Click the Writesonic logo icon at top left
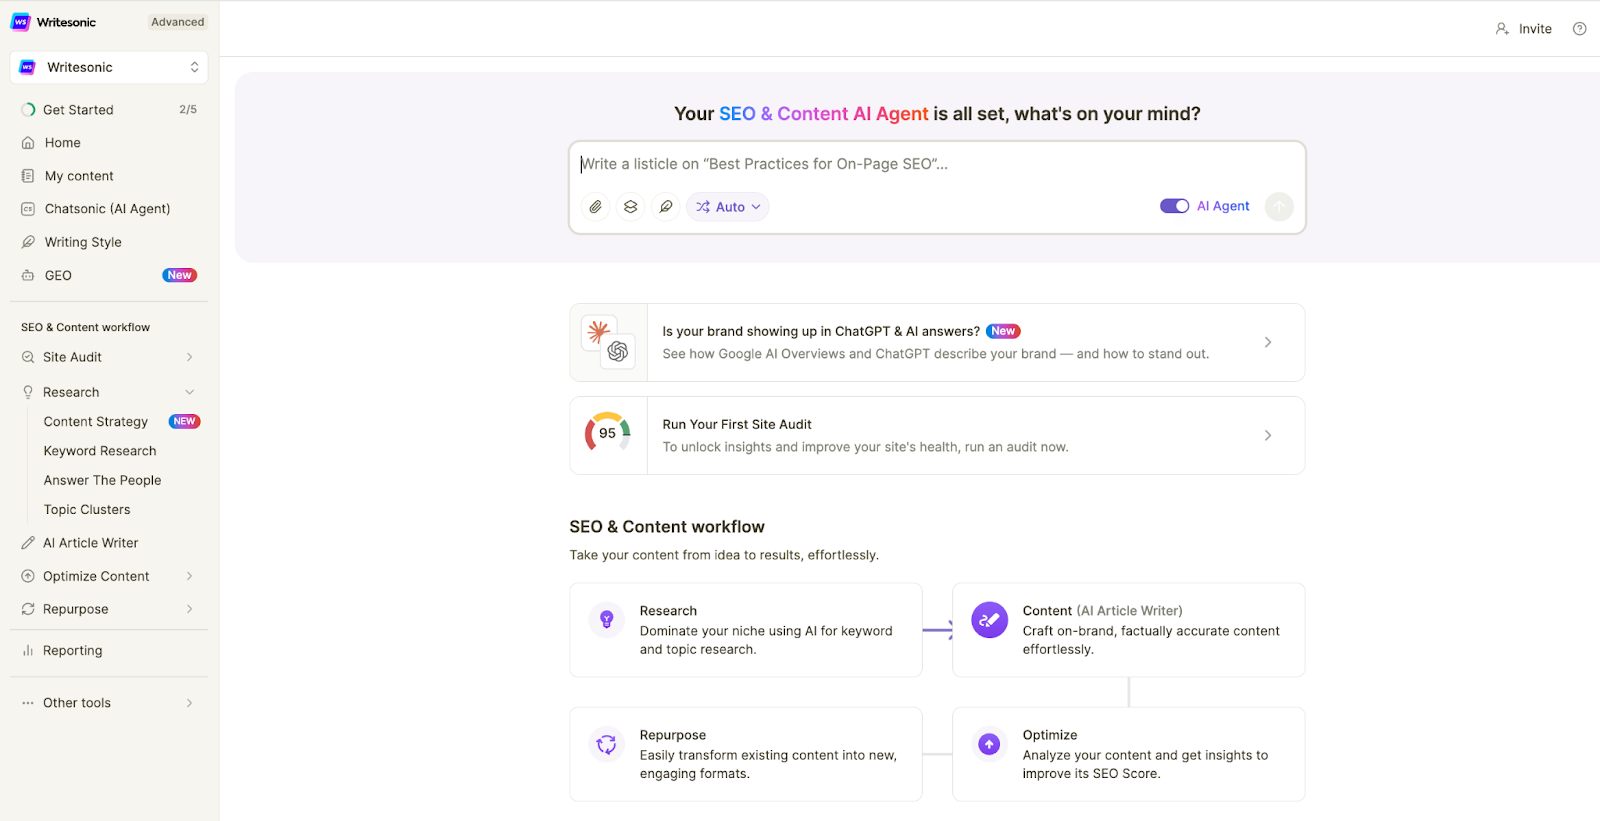This screenshot has width=1600, height=821. point(20,22)
